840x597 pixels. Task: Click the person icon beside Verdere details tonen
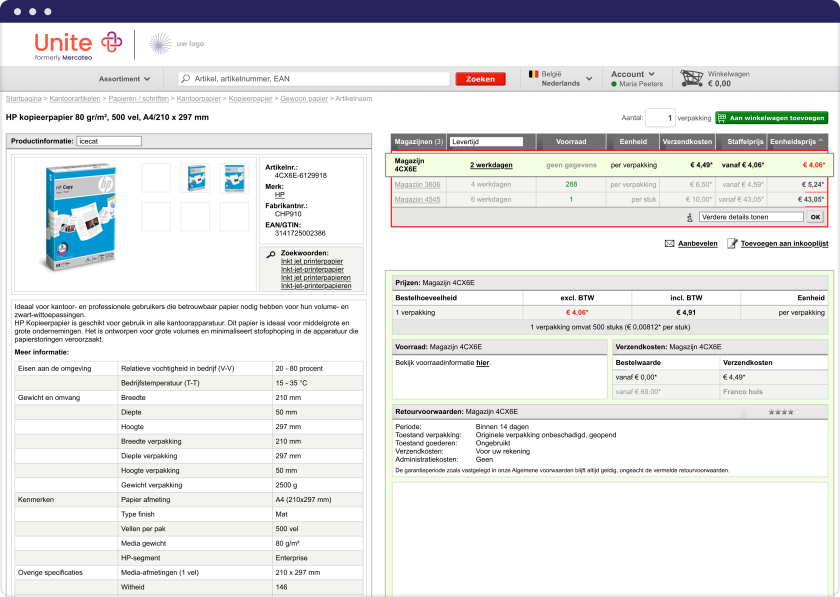(689, 217)
